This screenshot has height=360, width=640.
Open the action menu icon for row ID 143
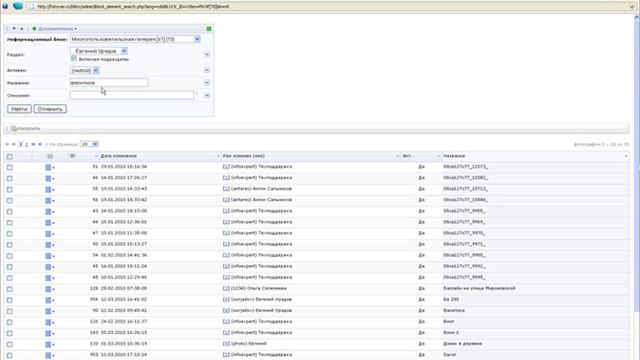click(50, 333)
